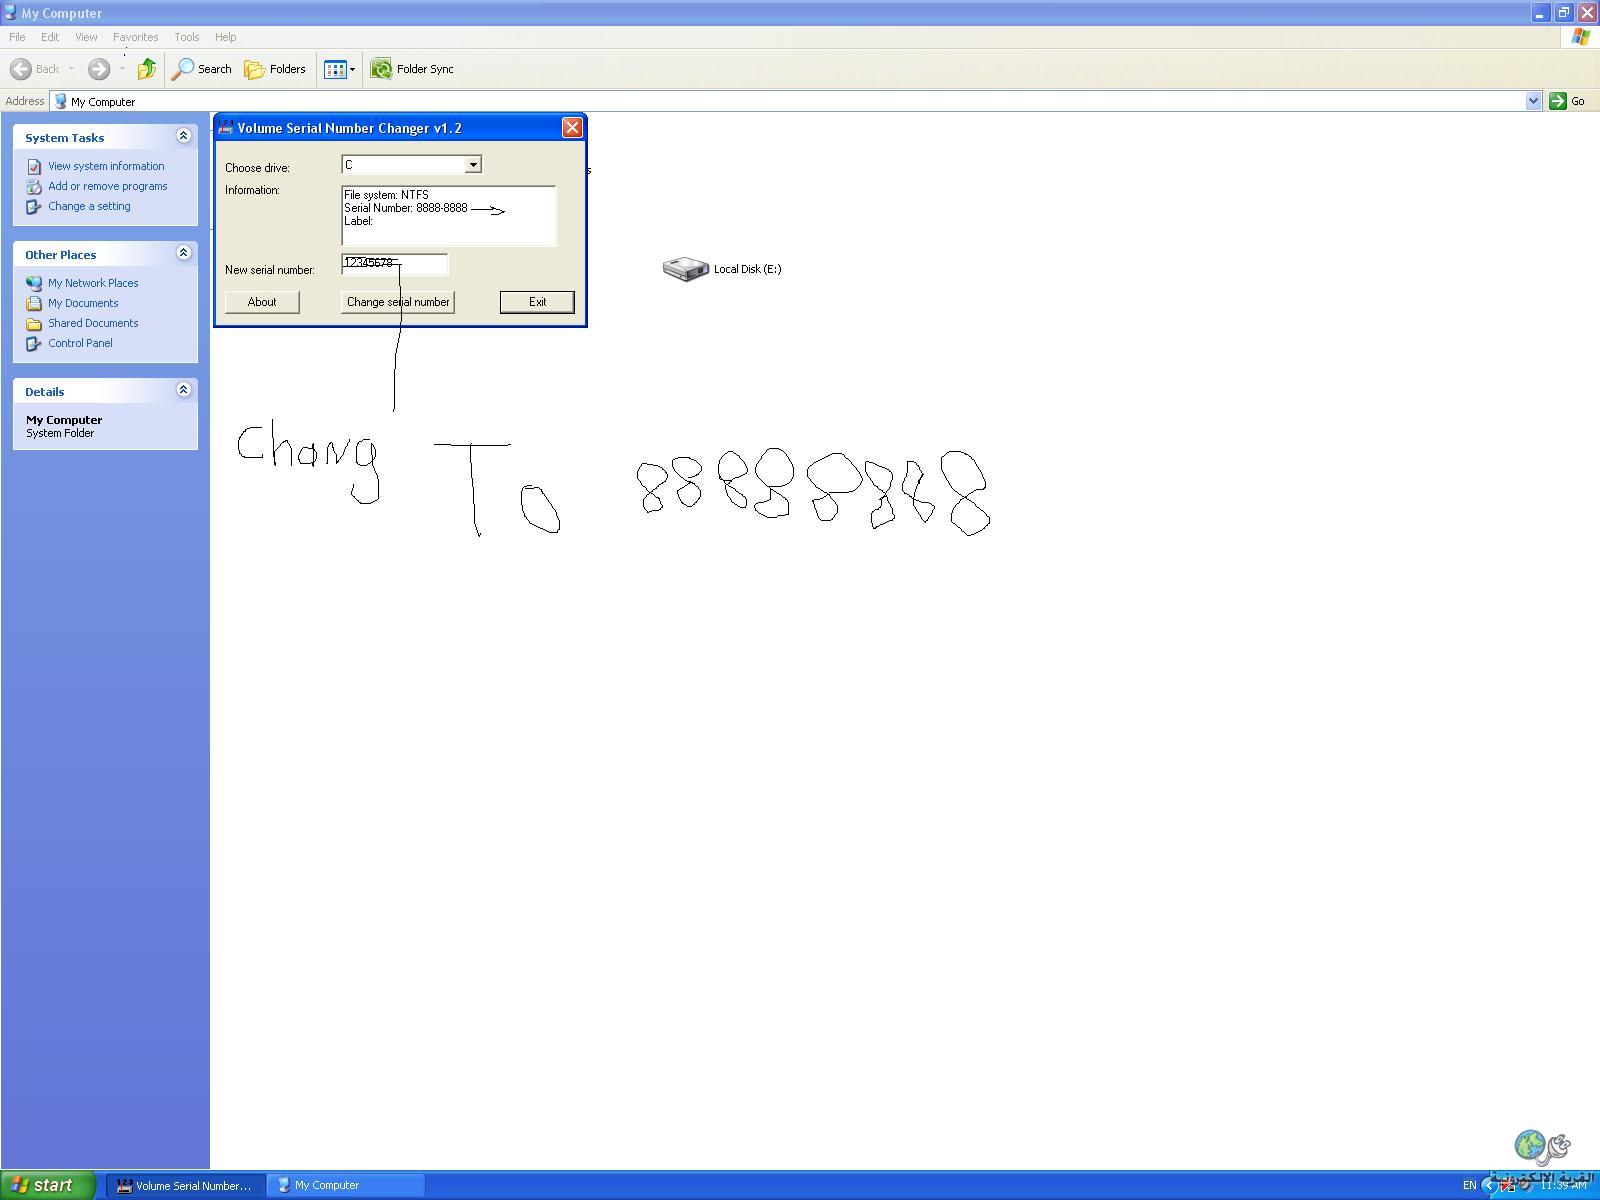Open the Views icon menu
The image size is (1600, 1200).
point(339,69)
